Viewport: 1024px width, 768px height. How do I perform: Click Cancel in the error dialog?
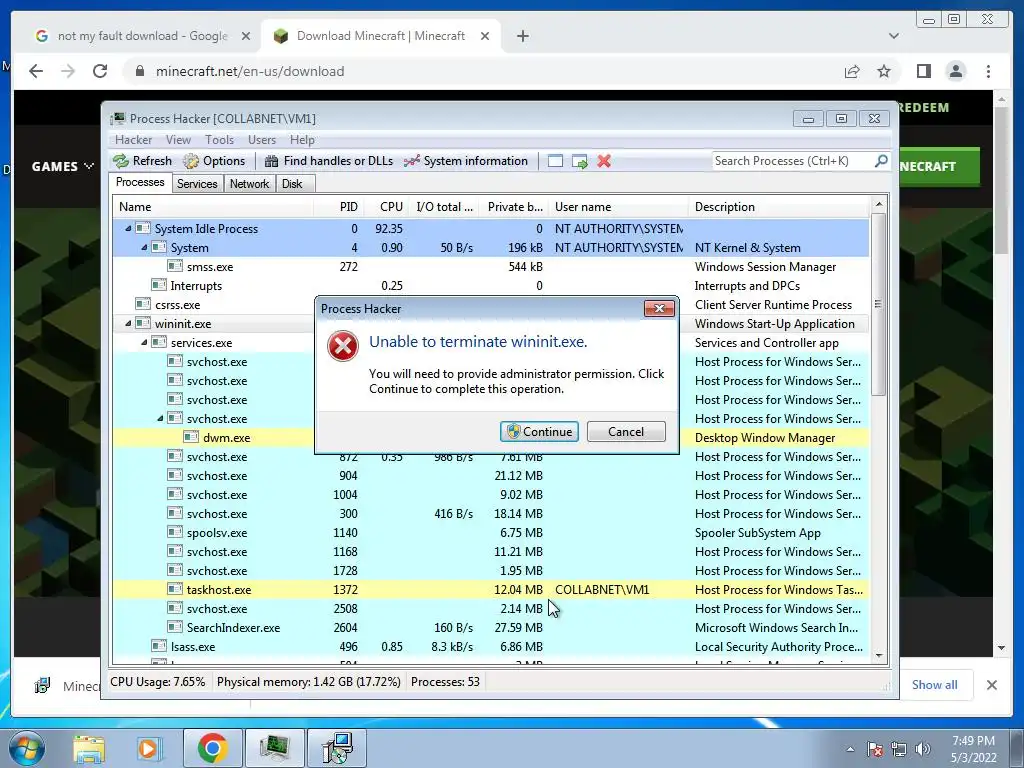626,432
